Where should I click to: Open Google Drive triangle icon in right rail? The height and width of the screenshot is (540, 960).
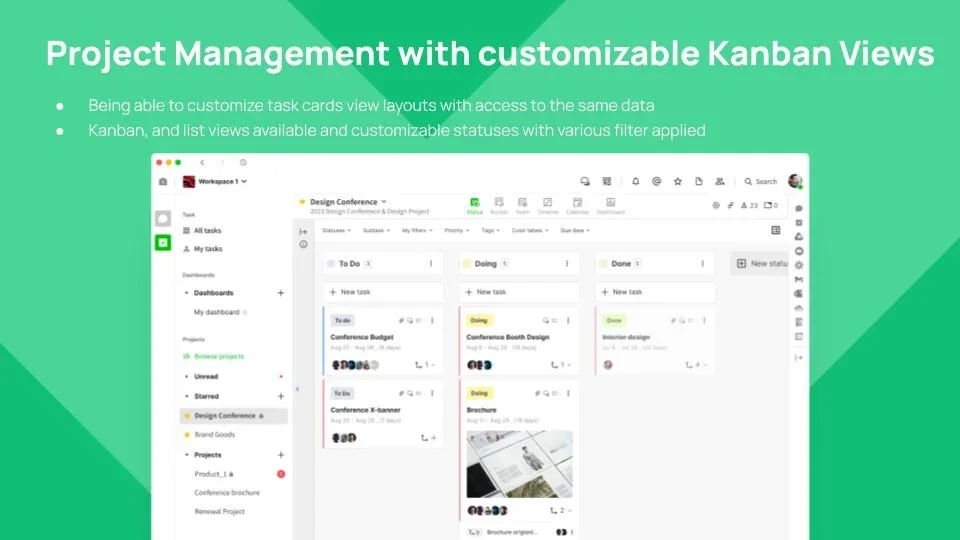point(799,237)
